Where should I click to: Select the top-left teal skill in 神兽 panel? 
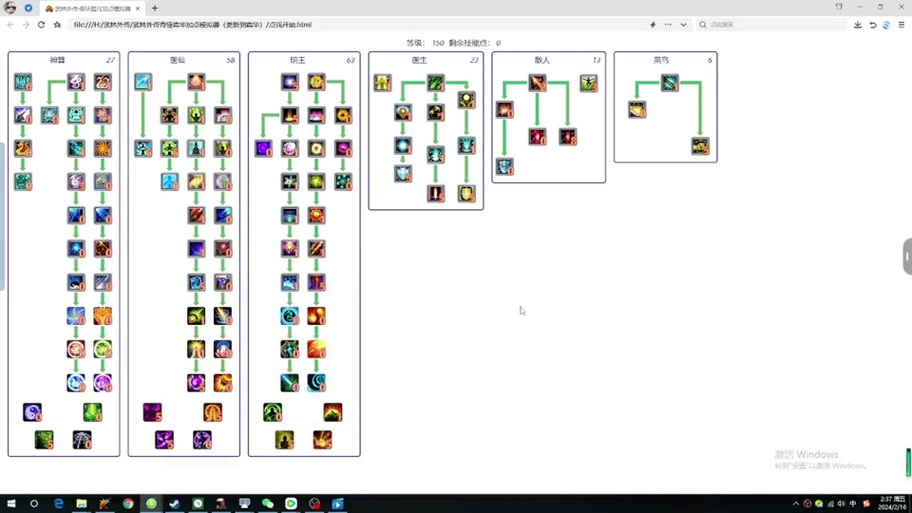point(23,81)
